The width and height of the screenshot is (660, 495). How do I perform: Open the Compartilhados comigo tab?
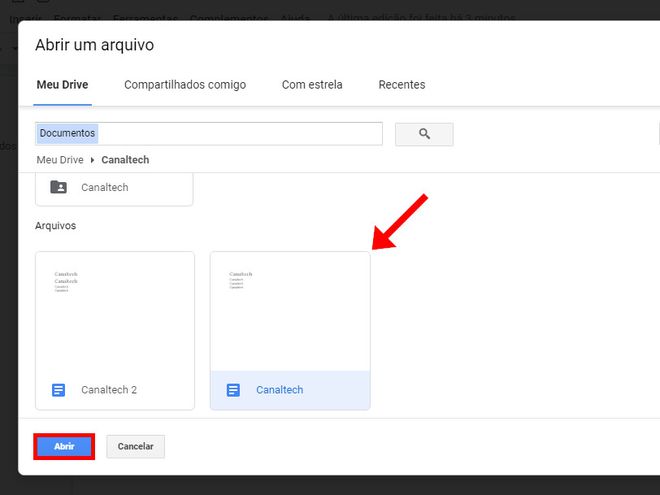(185, 85)
